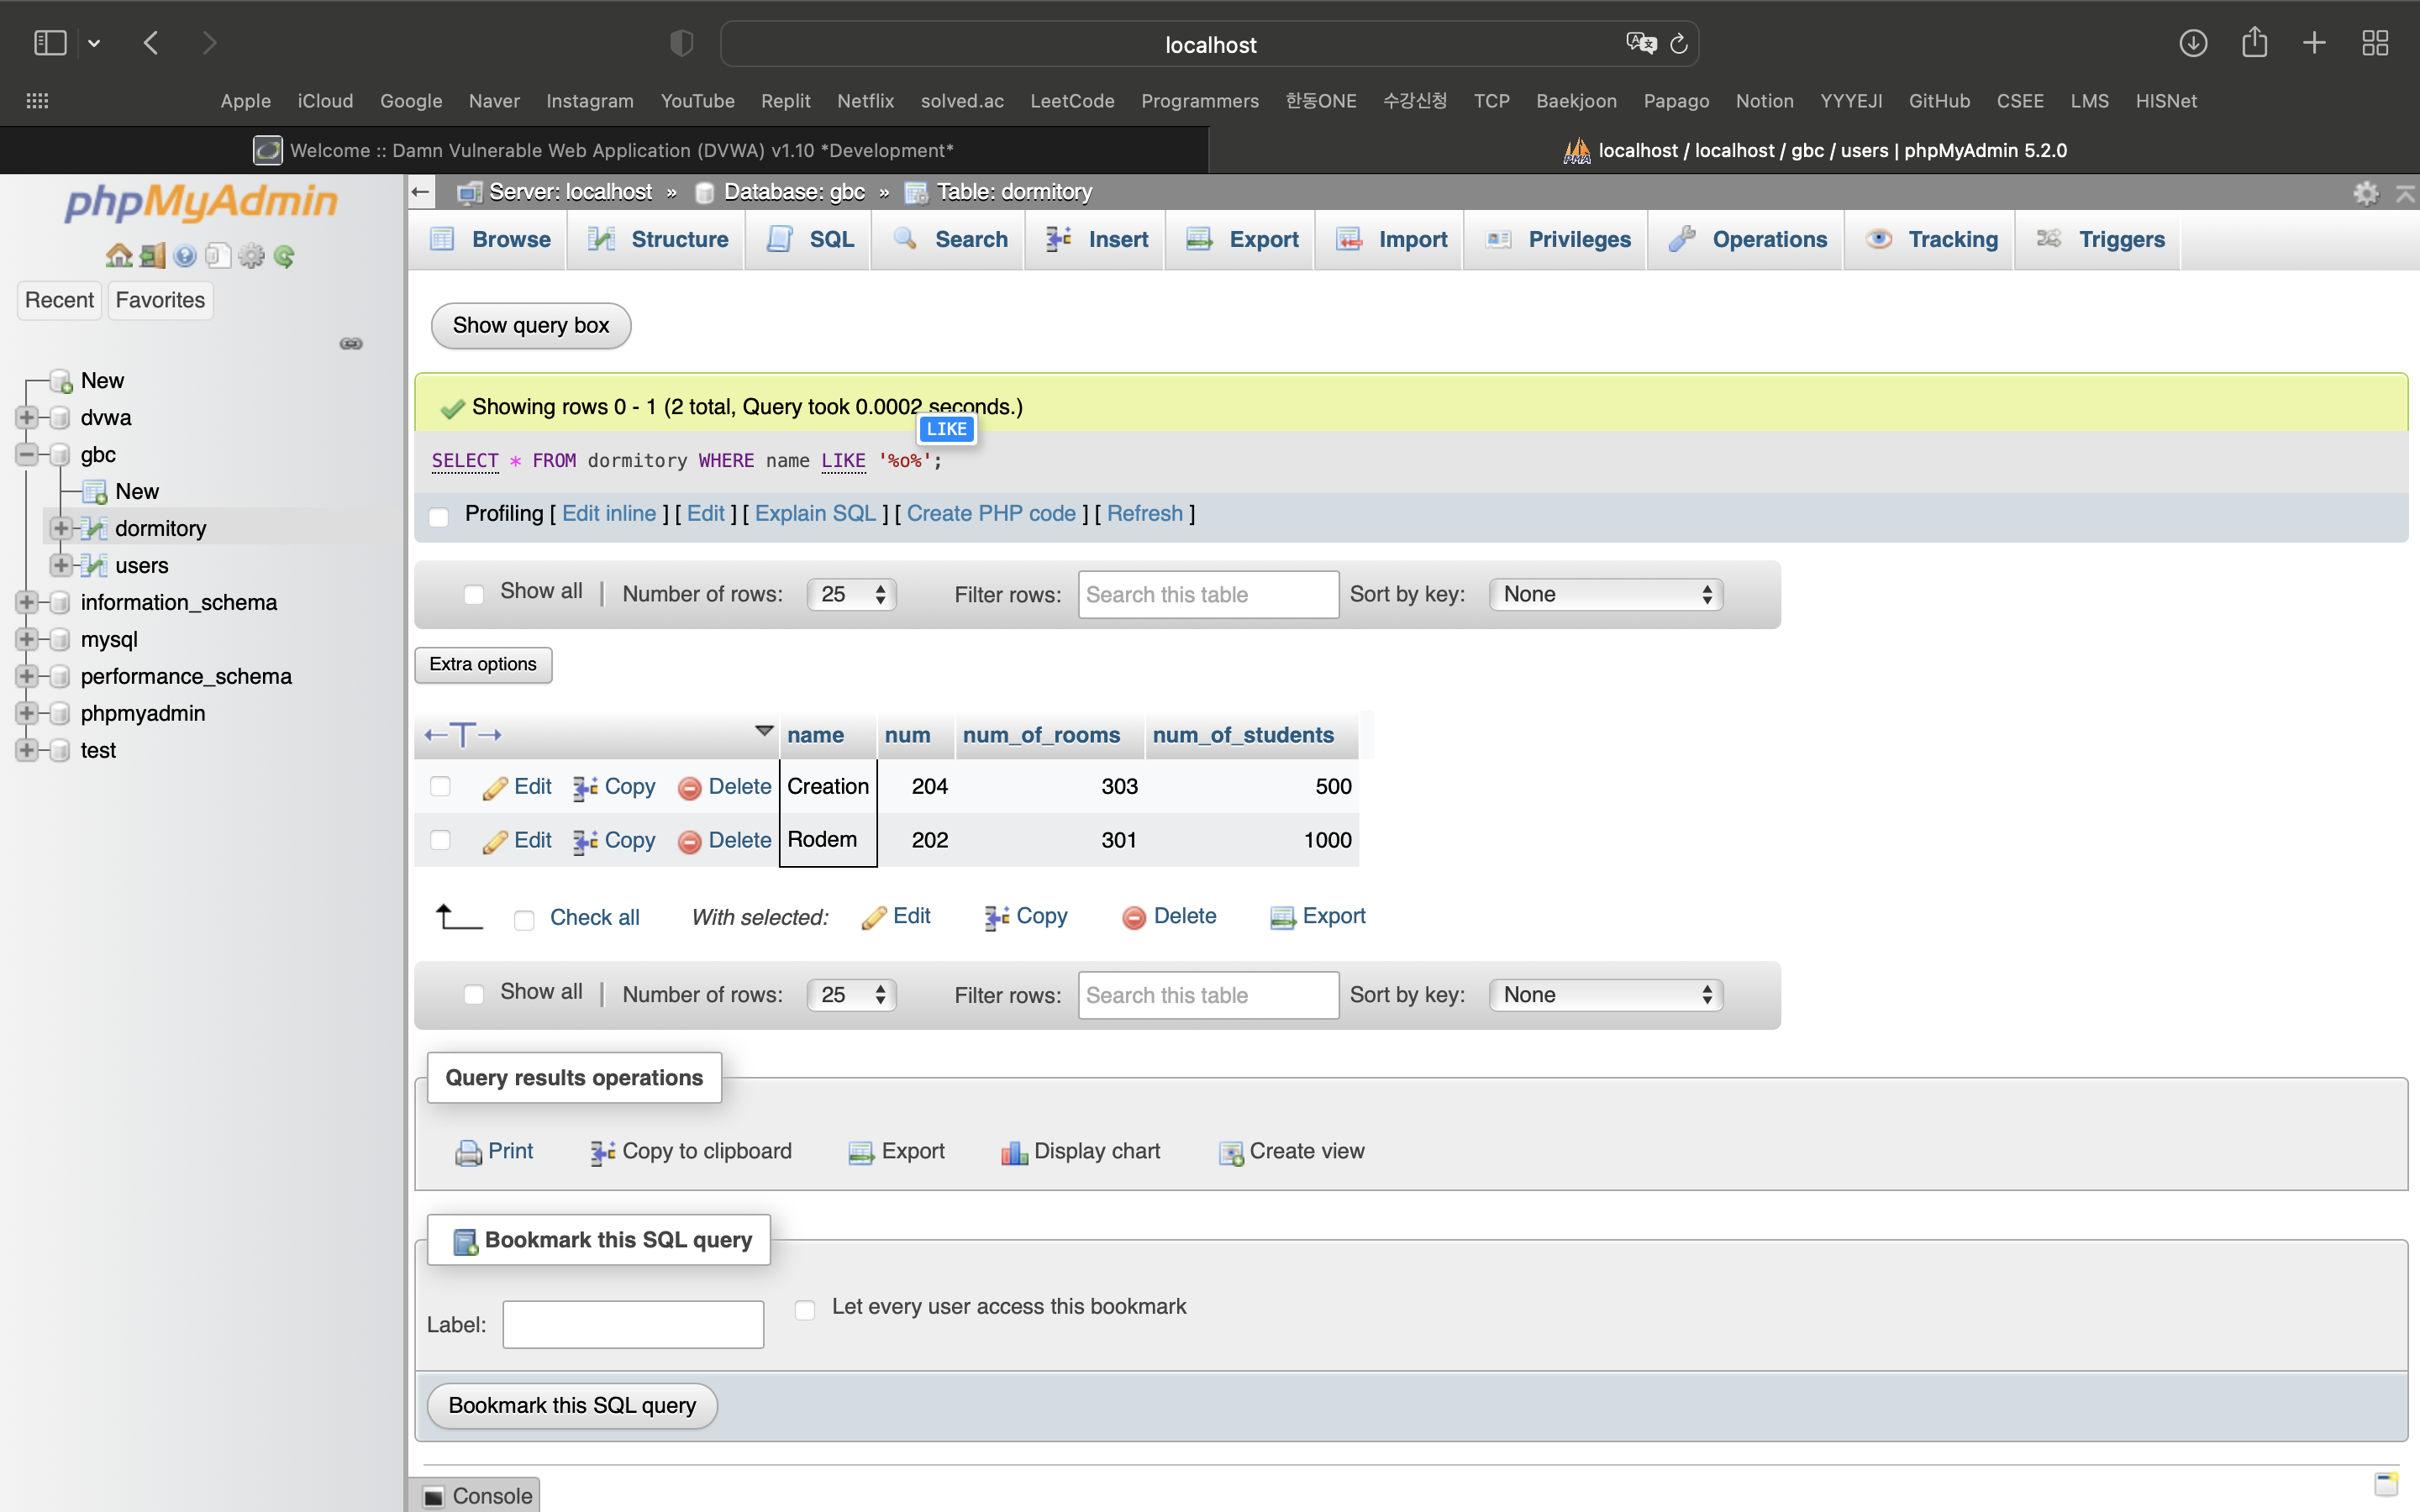2420x1512 pixels.
Task: Collapse the top menu bar arrows icon
Action: tap(2405, 192)
